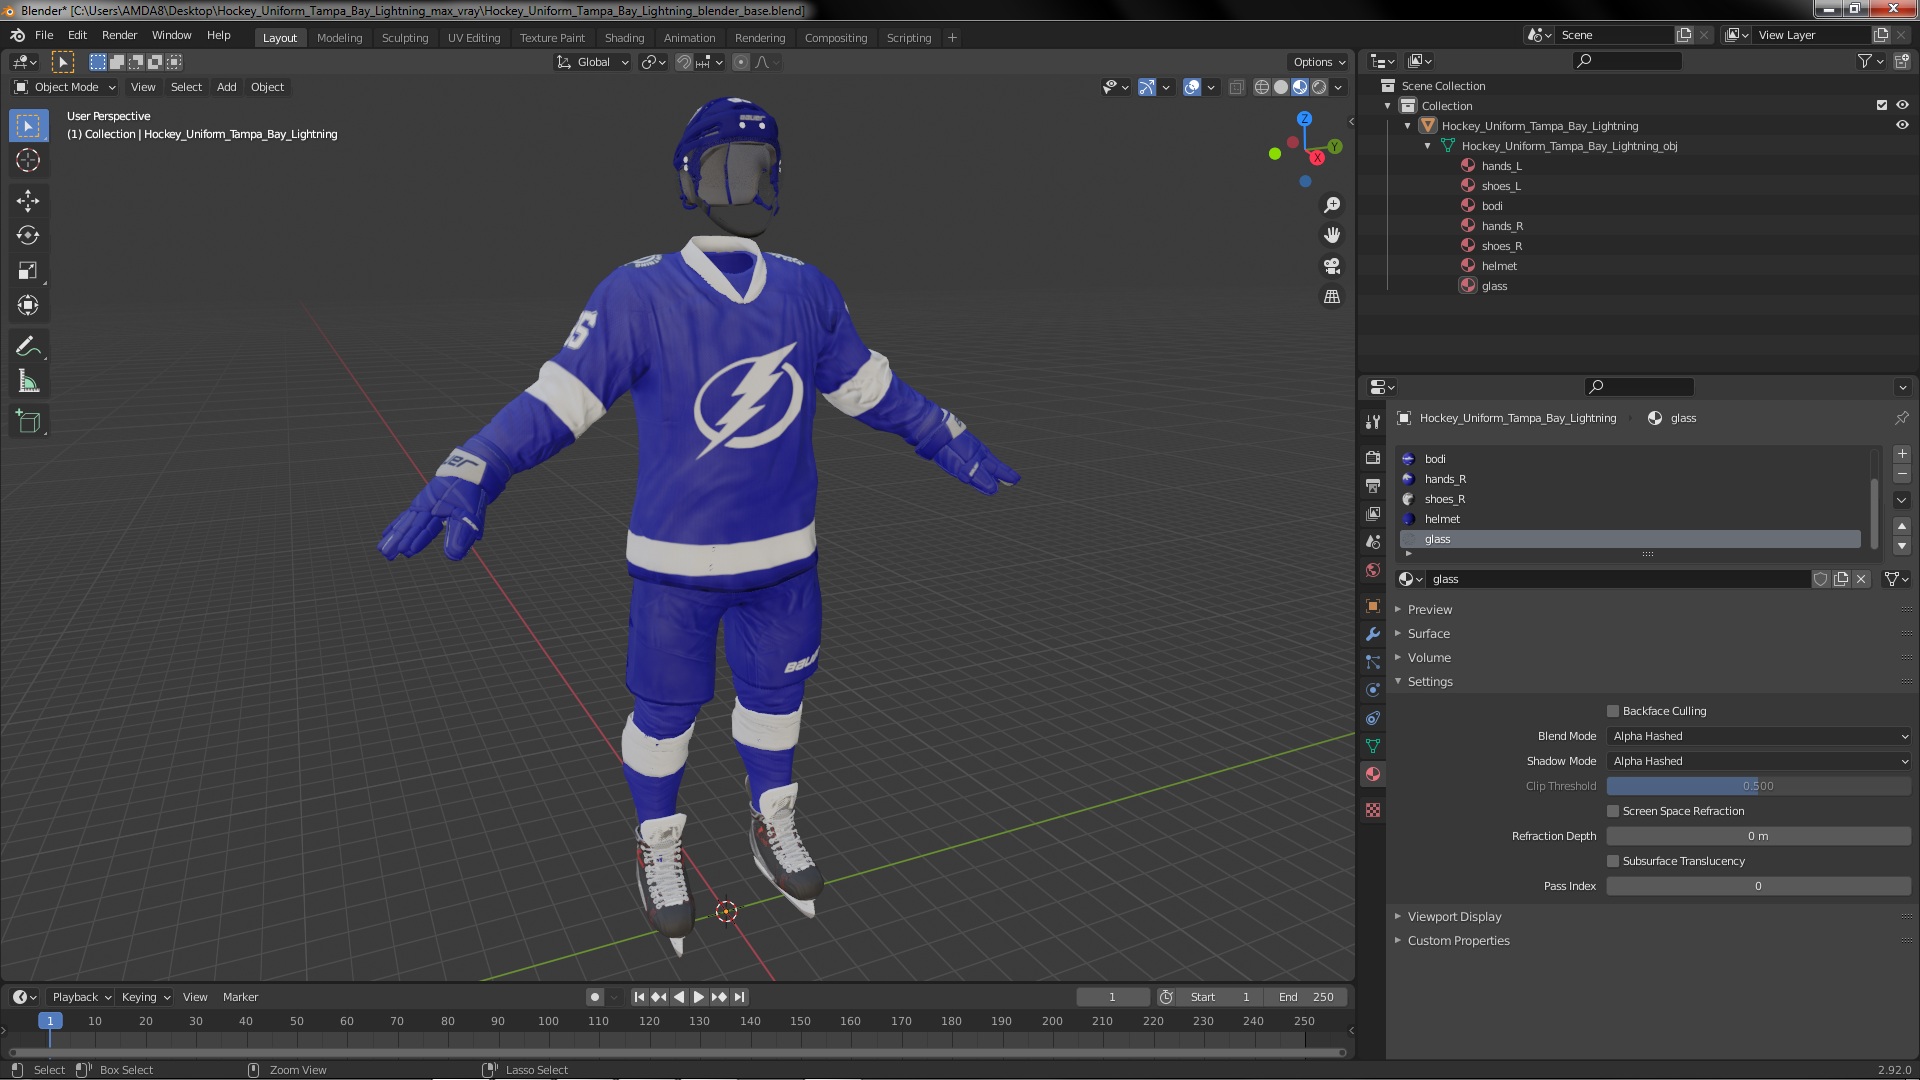This screenshot has width=1920, height=1080.
Task: Switch to Rendered viewport shading
Action: pos(1319,87)
